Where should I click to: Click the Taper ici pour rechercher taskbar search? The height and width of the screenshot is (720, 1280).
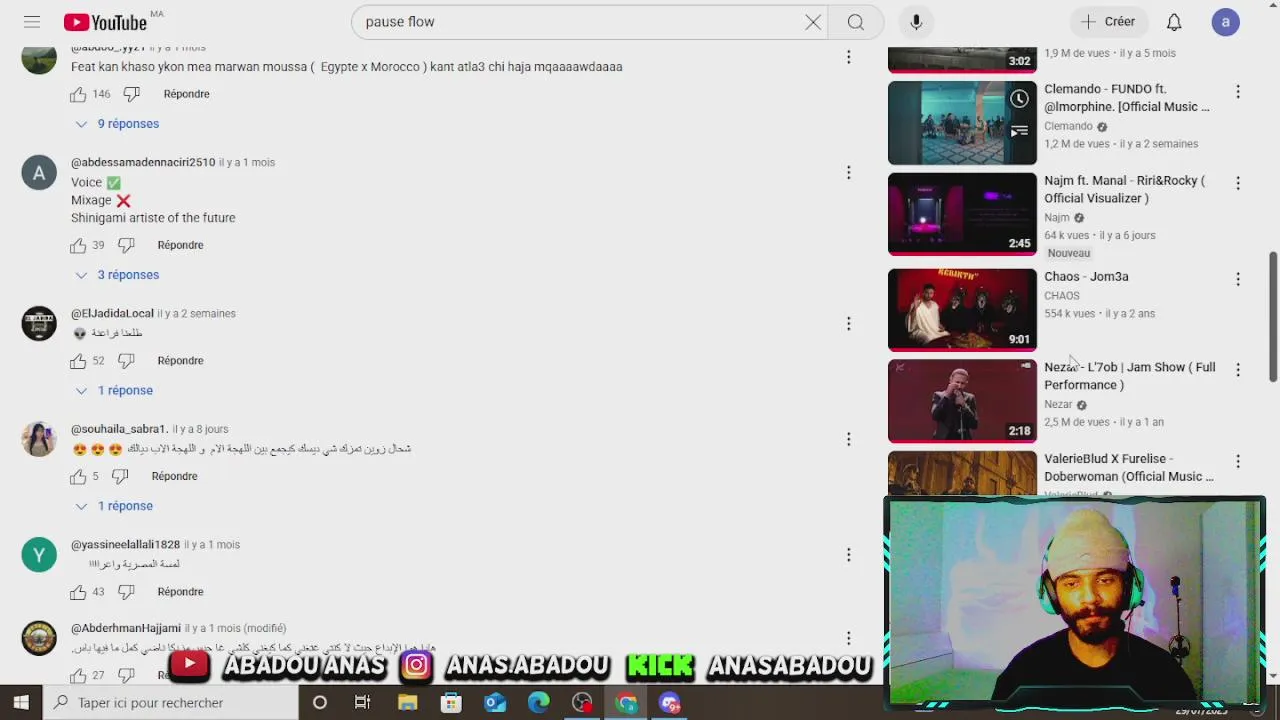(x=171, y=703)
